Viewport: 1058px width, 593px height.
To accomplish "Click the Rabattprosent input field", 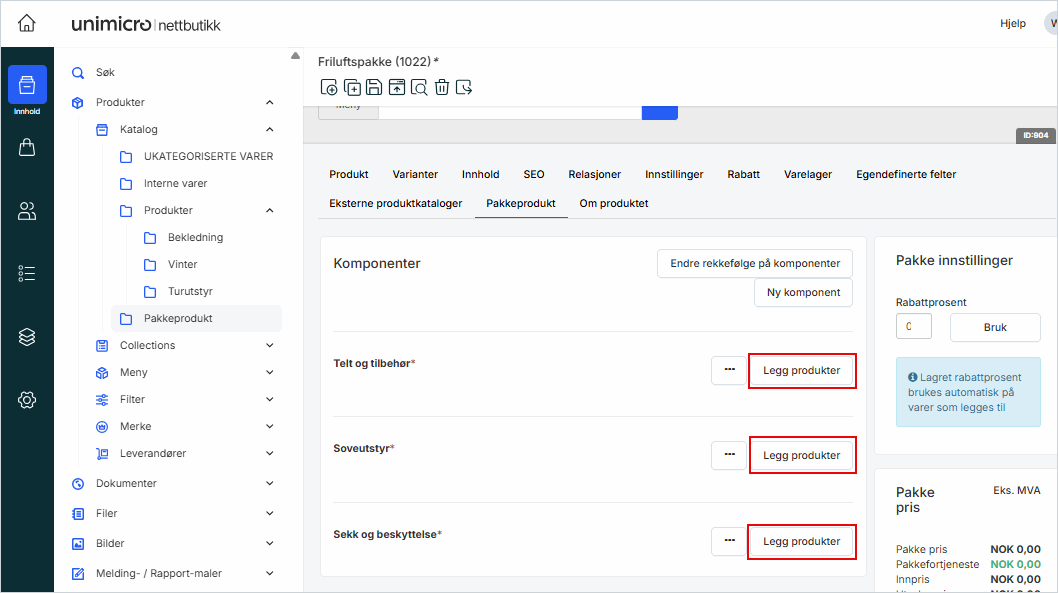I will tap(913, 327).
